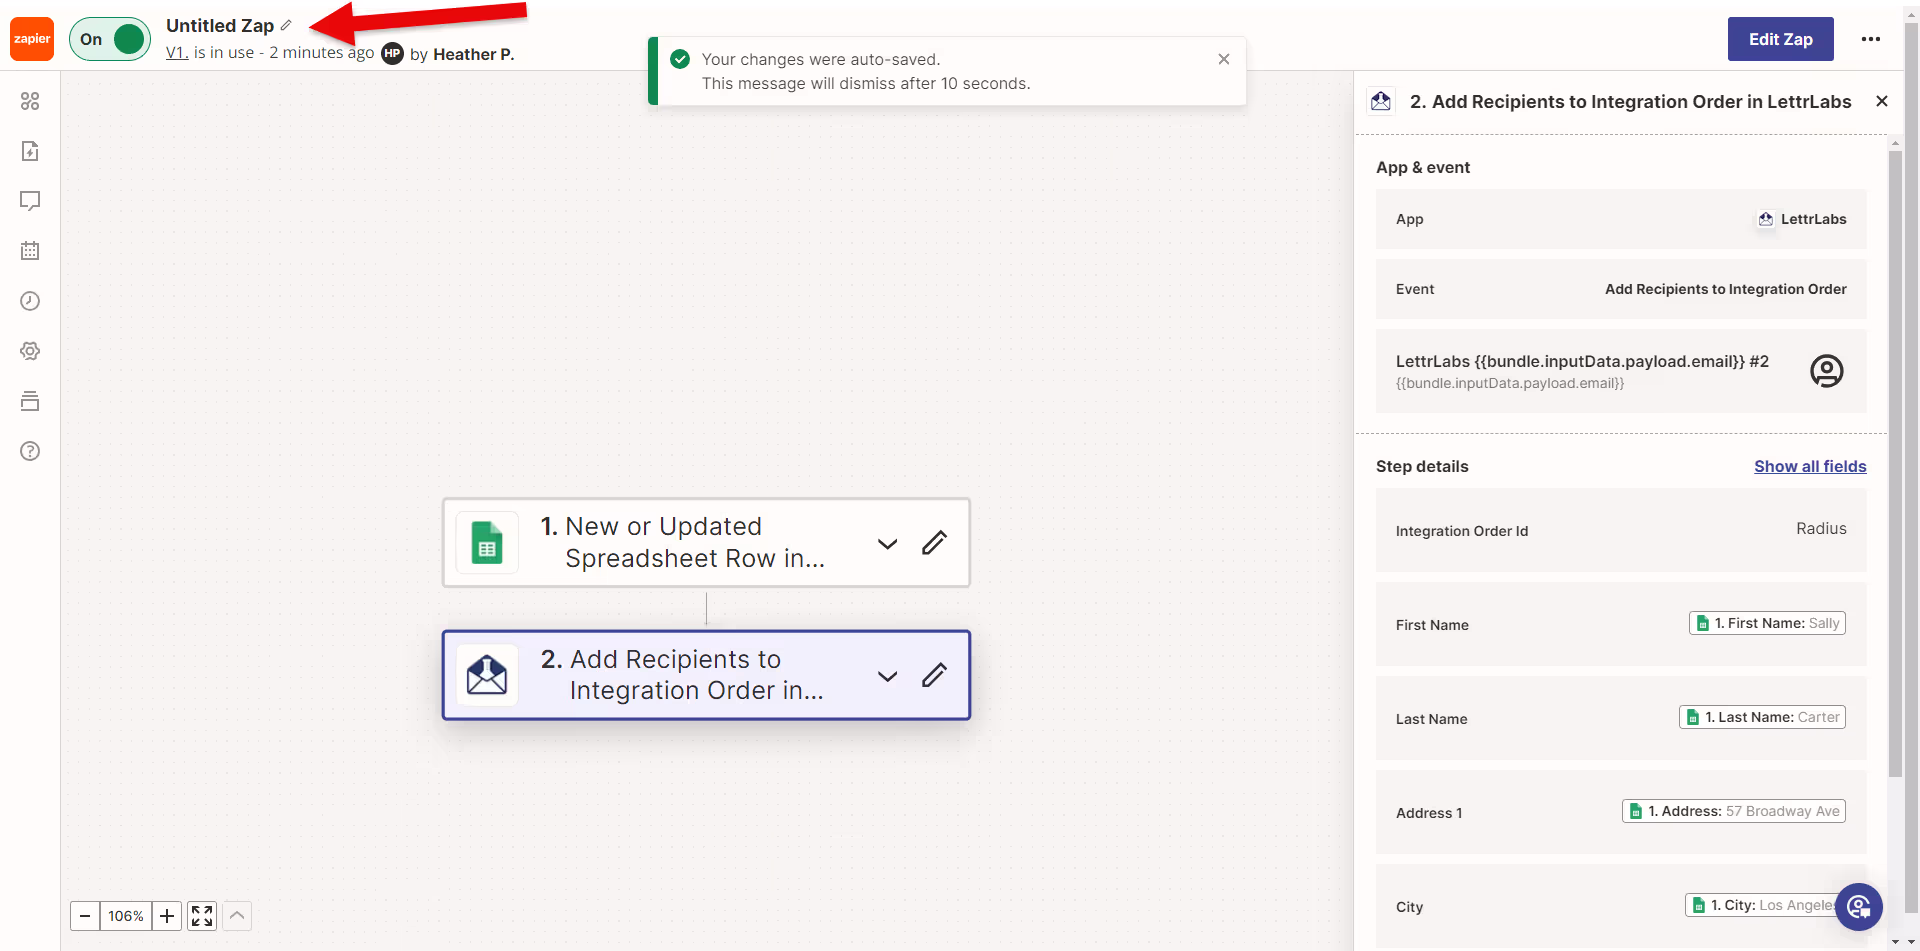Click the collapse up-arrow zoom control
Image resolution: width=1920 pixels, height=951 pixels.
pos(237,916)
